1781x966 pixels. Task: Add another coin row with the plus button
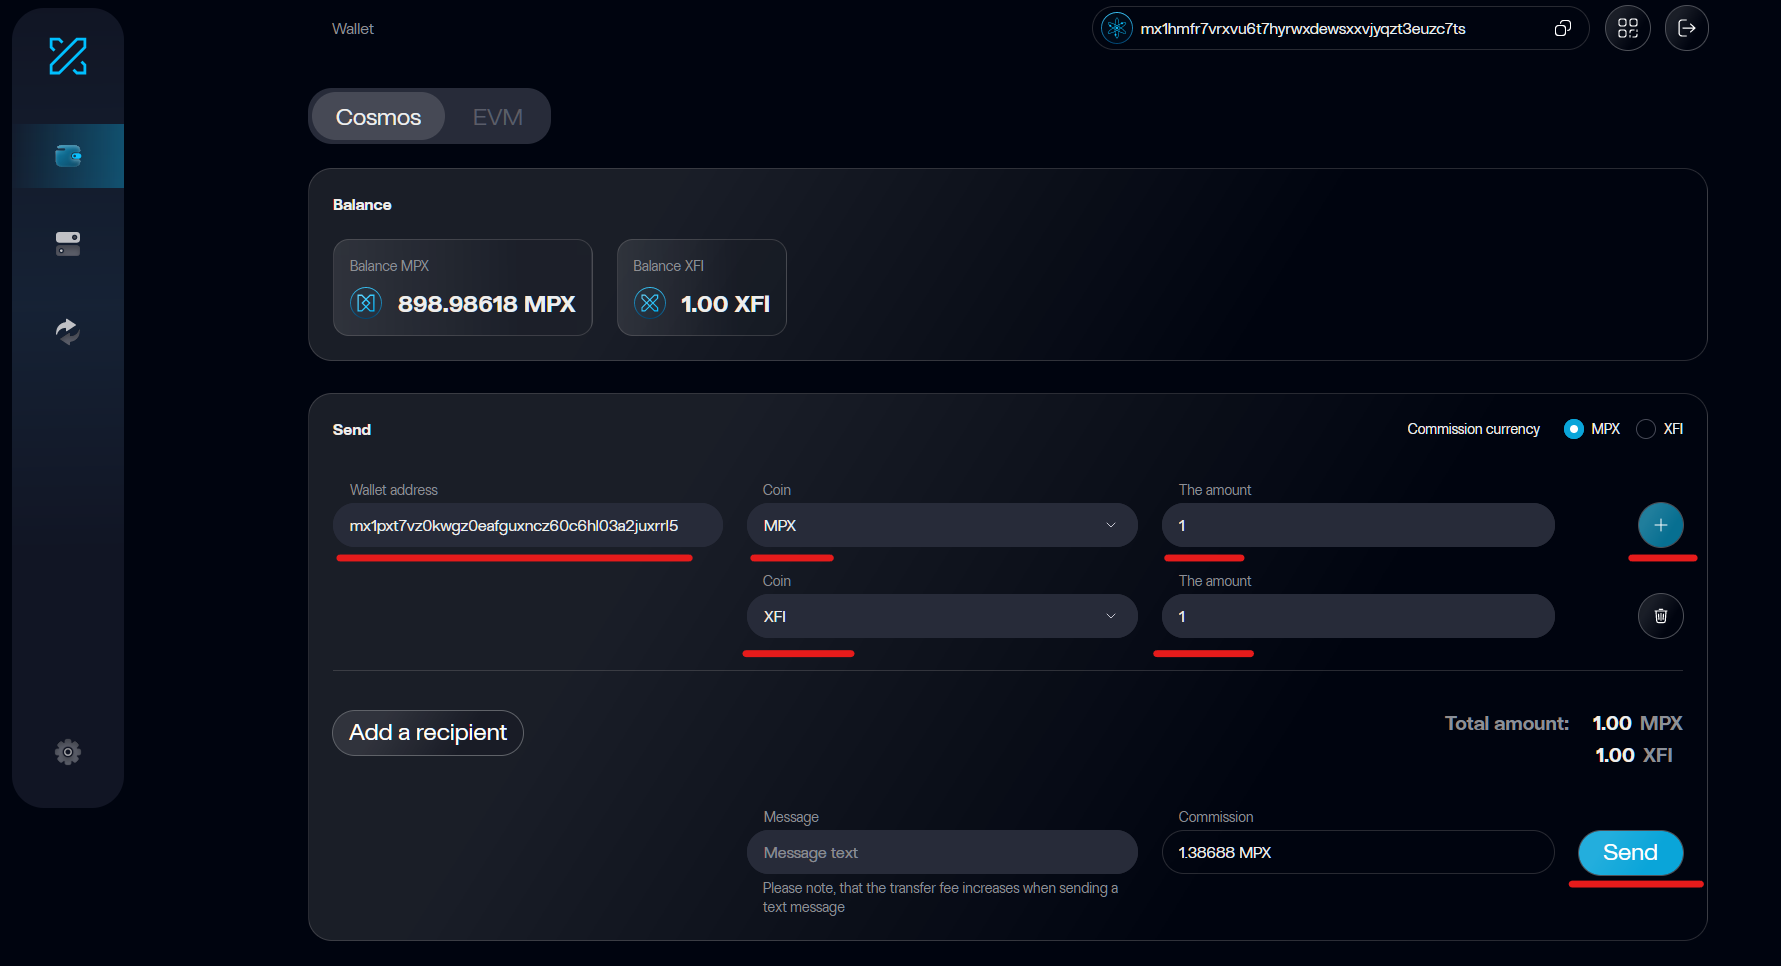(x=1660, y=525)
